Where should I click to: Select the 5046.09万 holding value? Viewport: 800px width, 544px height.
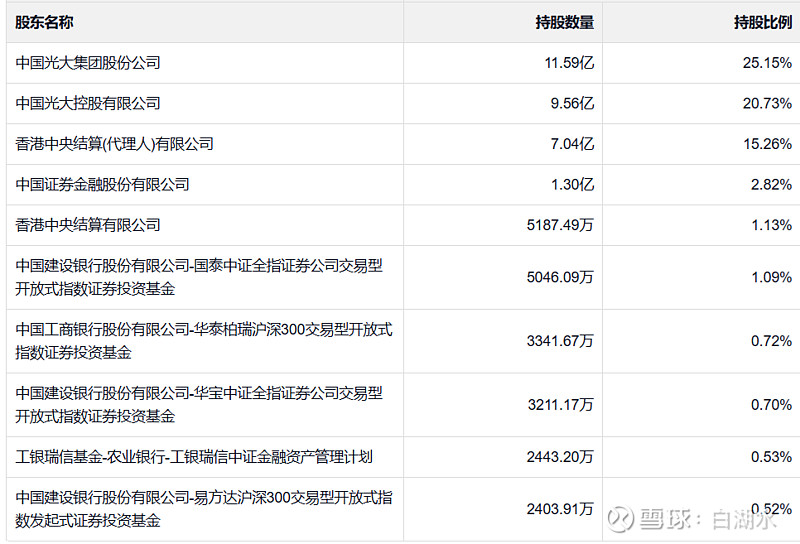point(560,277)
